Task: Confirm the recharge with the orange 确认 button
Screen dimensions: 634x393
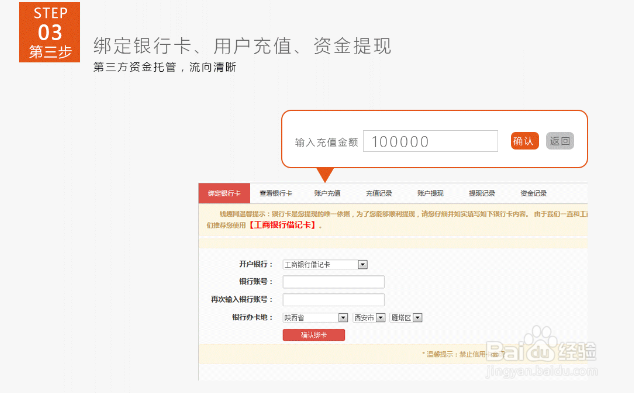Action: click(524, 141)
